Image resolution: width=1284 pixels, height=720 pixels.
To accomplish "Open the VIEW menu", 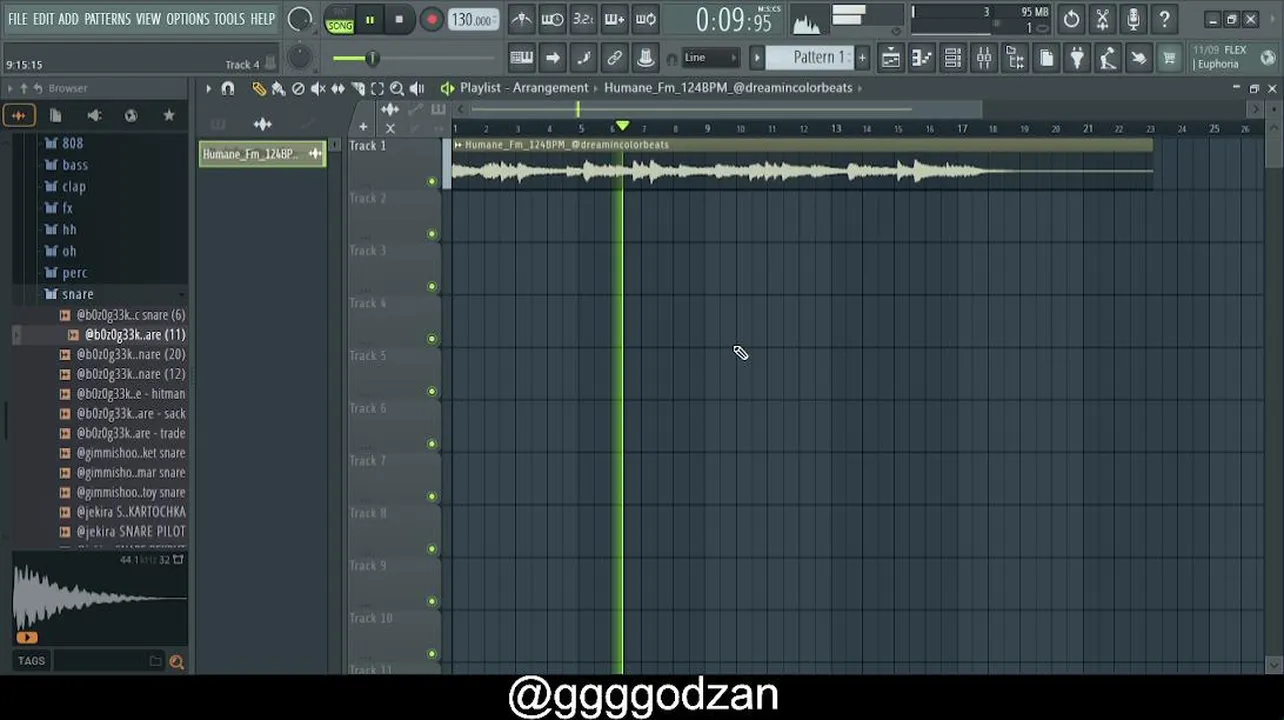I will point(148,19).
